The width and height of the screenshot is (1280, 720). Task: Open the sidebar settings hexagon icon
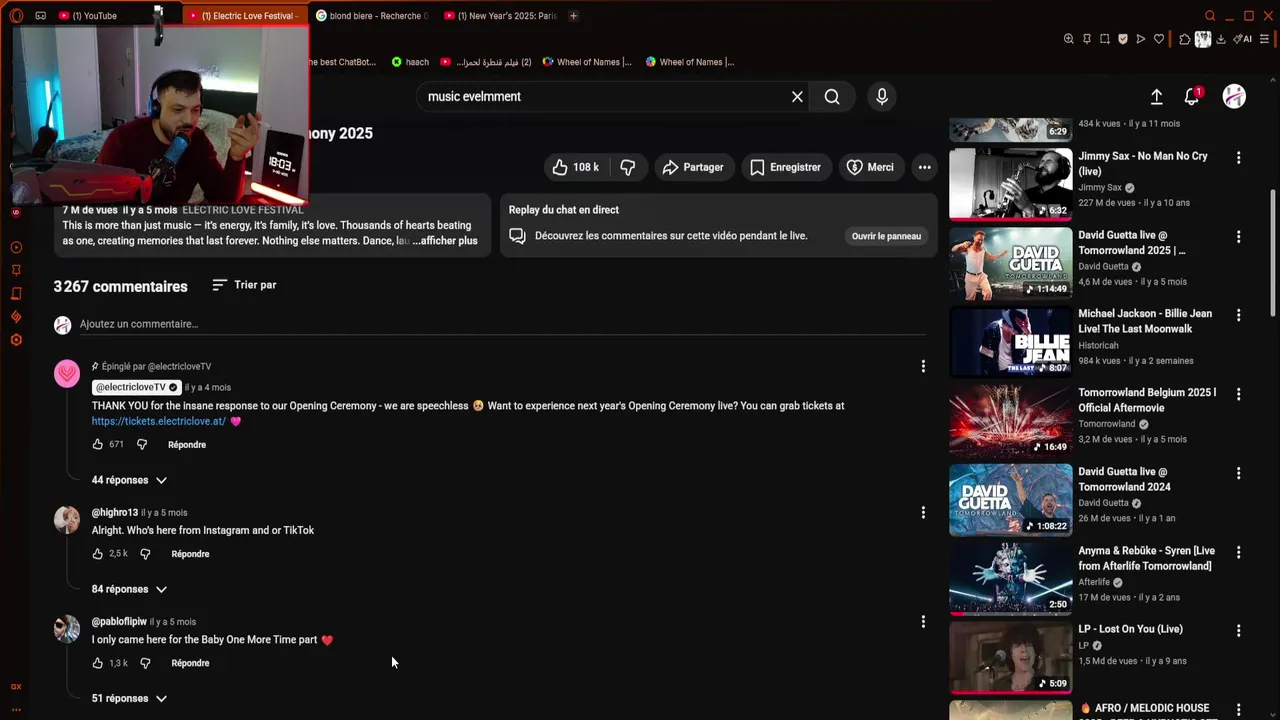(16, 340)
